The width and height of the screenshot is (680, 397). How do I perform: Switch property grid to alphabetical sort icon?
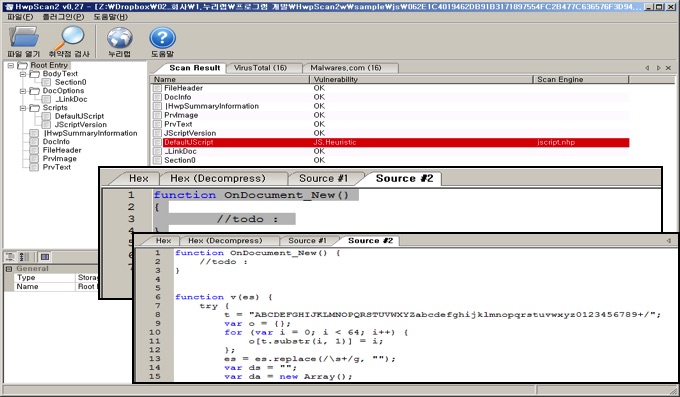[25, 257]
